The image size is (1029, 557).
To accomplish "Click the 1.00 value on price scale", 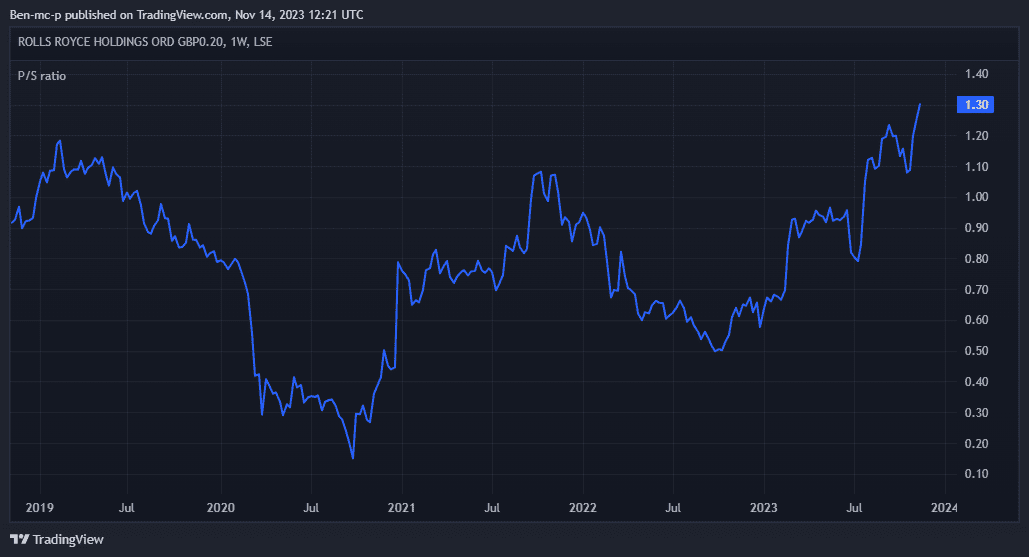I will [x=976, y=197].
